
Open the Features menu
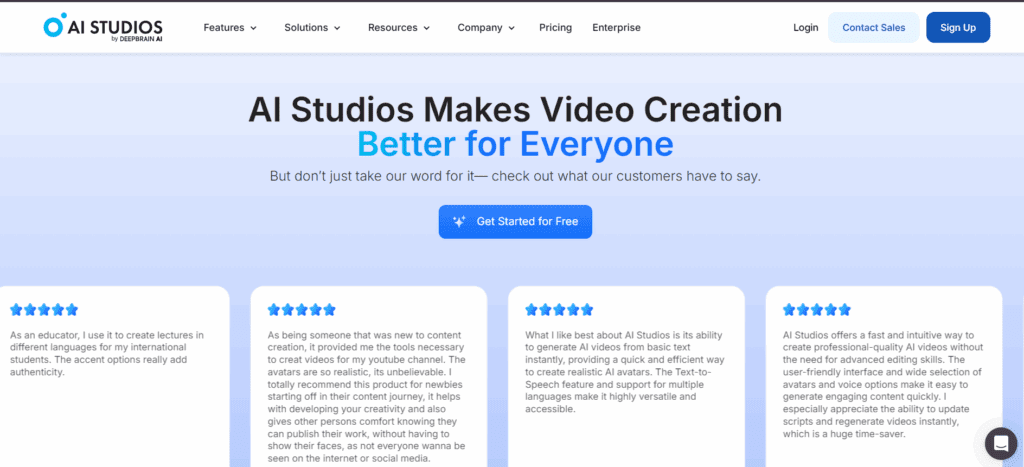(x=230, y=27)
